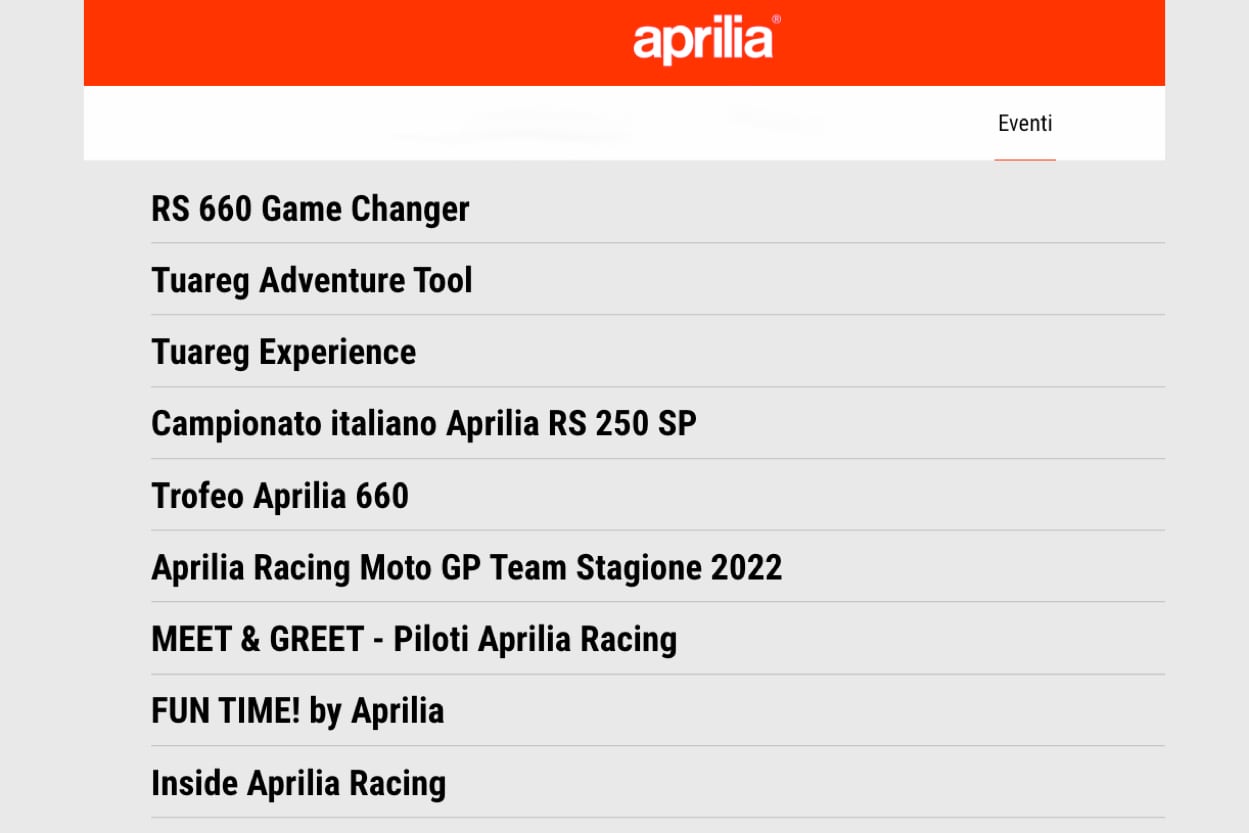Open RS 660 Game Changer event
1249x833 pixels.
coord(310,209)
